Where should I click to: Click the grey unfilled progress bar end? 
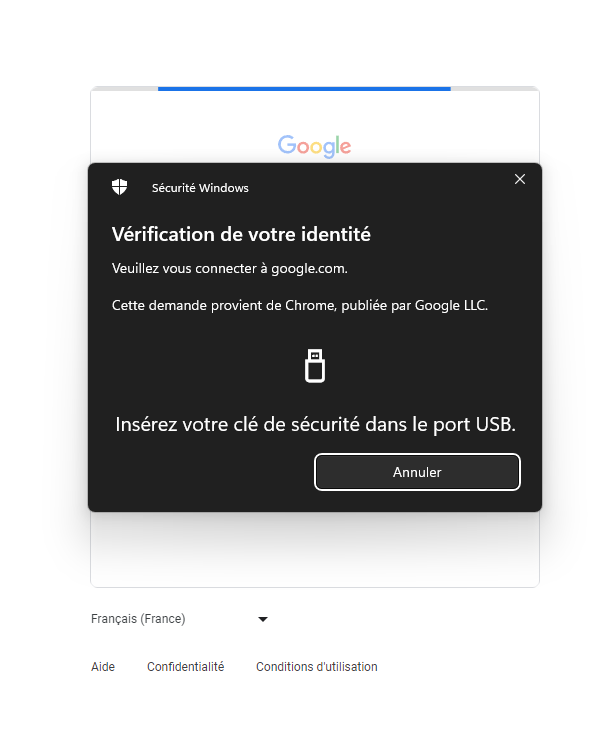[495, 89]
